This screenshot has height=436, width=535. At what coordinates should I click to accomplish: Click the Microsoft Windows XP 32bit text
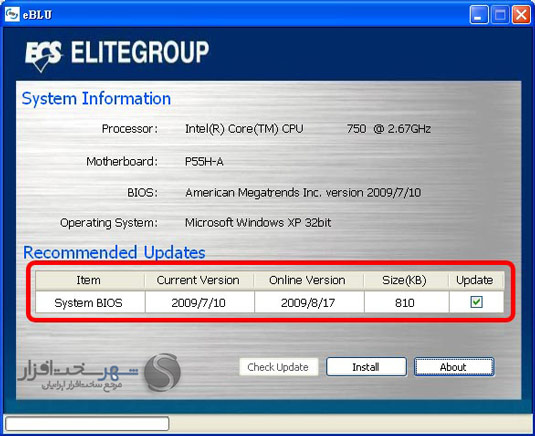click(258, 223)
